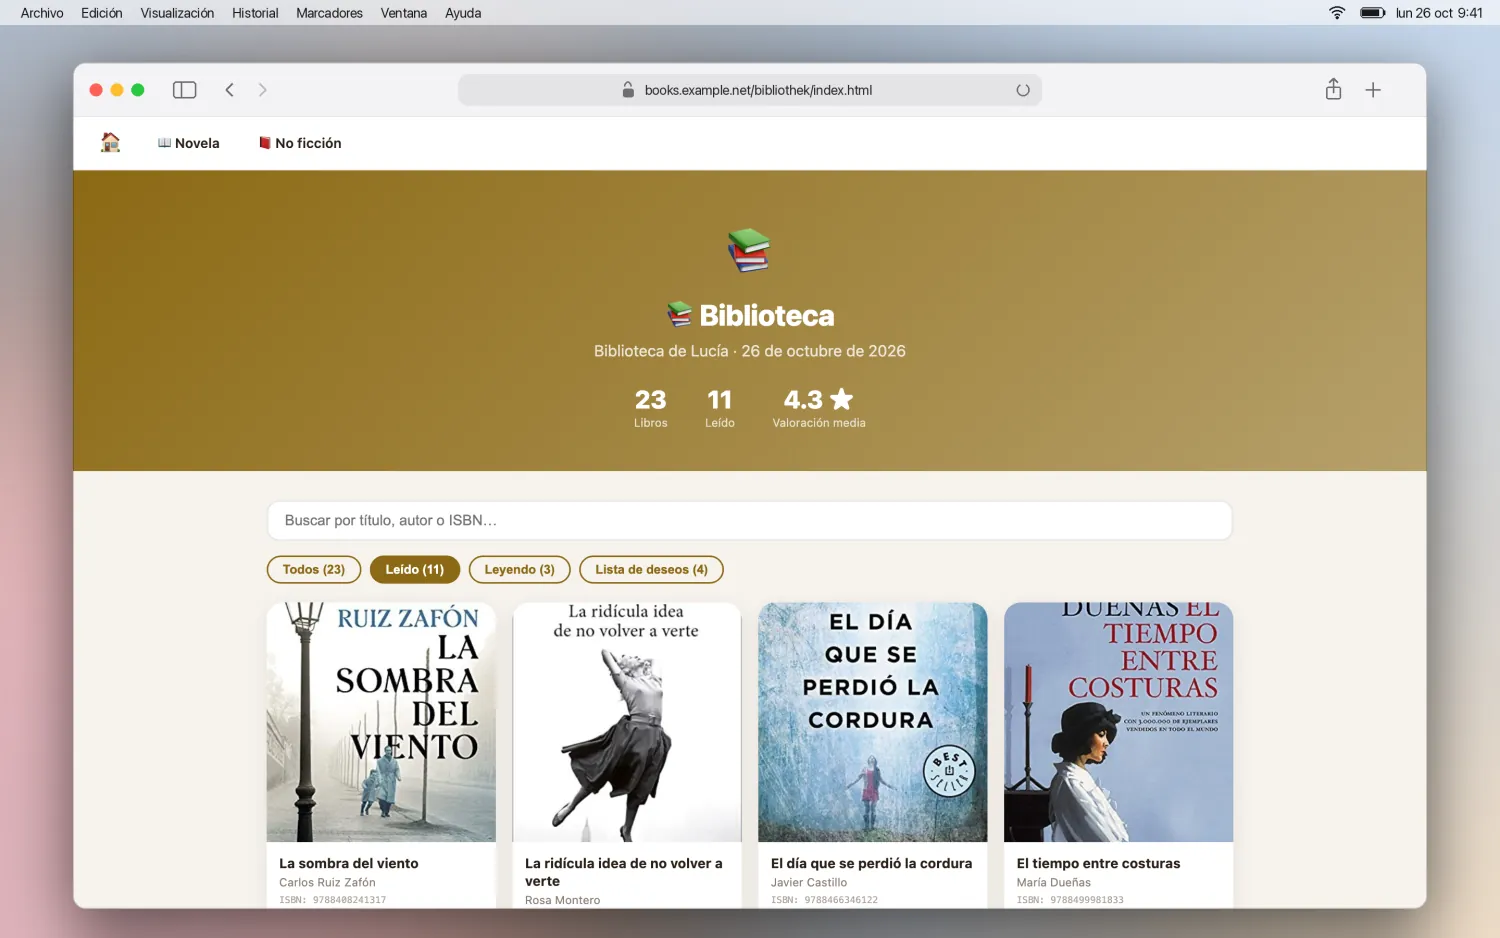The height and width of the screenshot is (938, 1500).
Task: Open the Marcadores menu
Action: click(329, 13)
